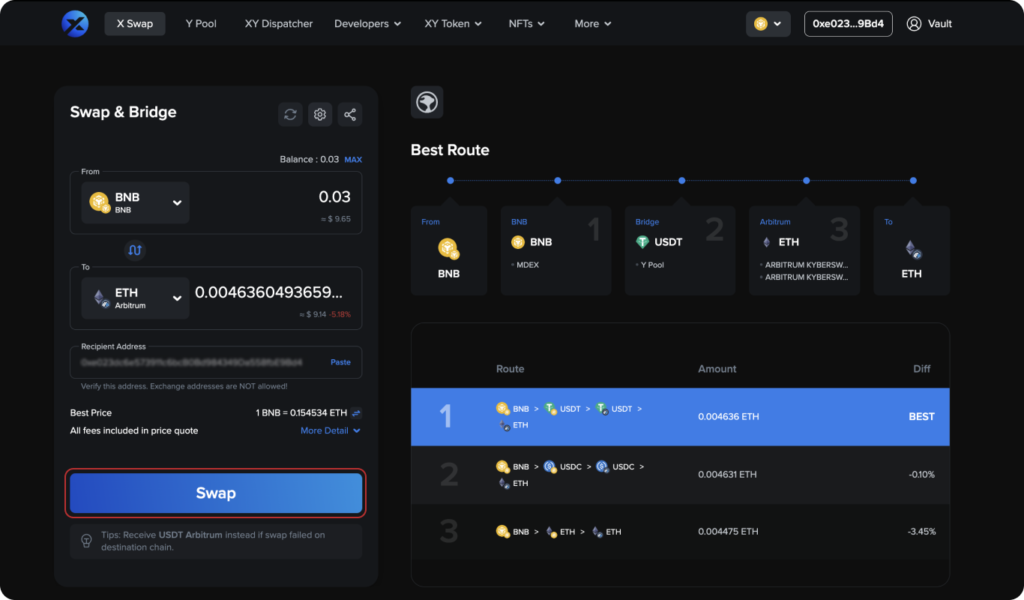Viewport: 1024px width, 600px height.
Task: Click the blue Swap button
Action: click(216, 493)
